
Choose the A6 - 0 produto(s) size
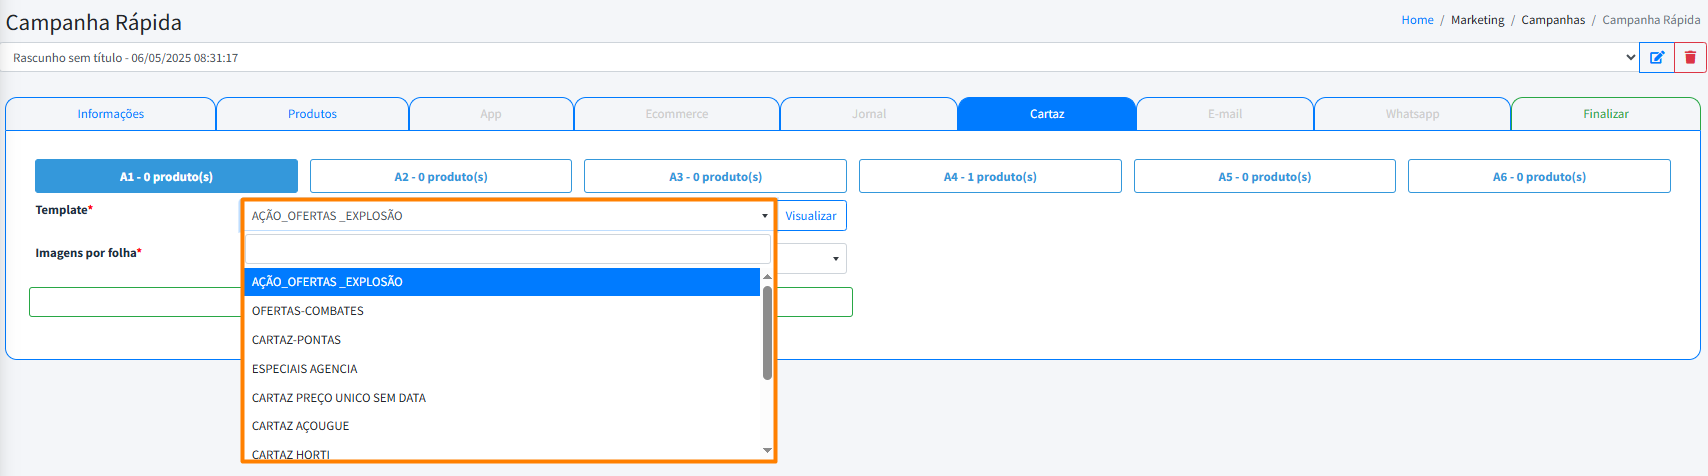(1539, 177)
